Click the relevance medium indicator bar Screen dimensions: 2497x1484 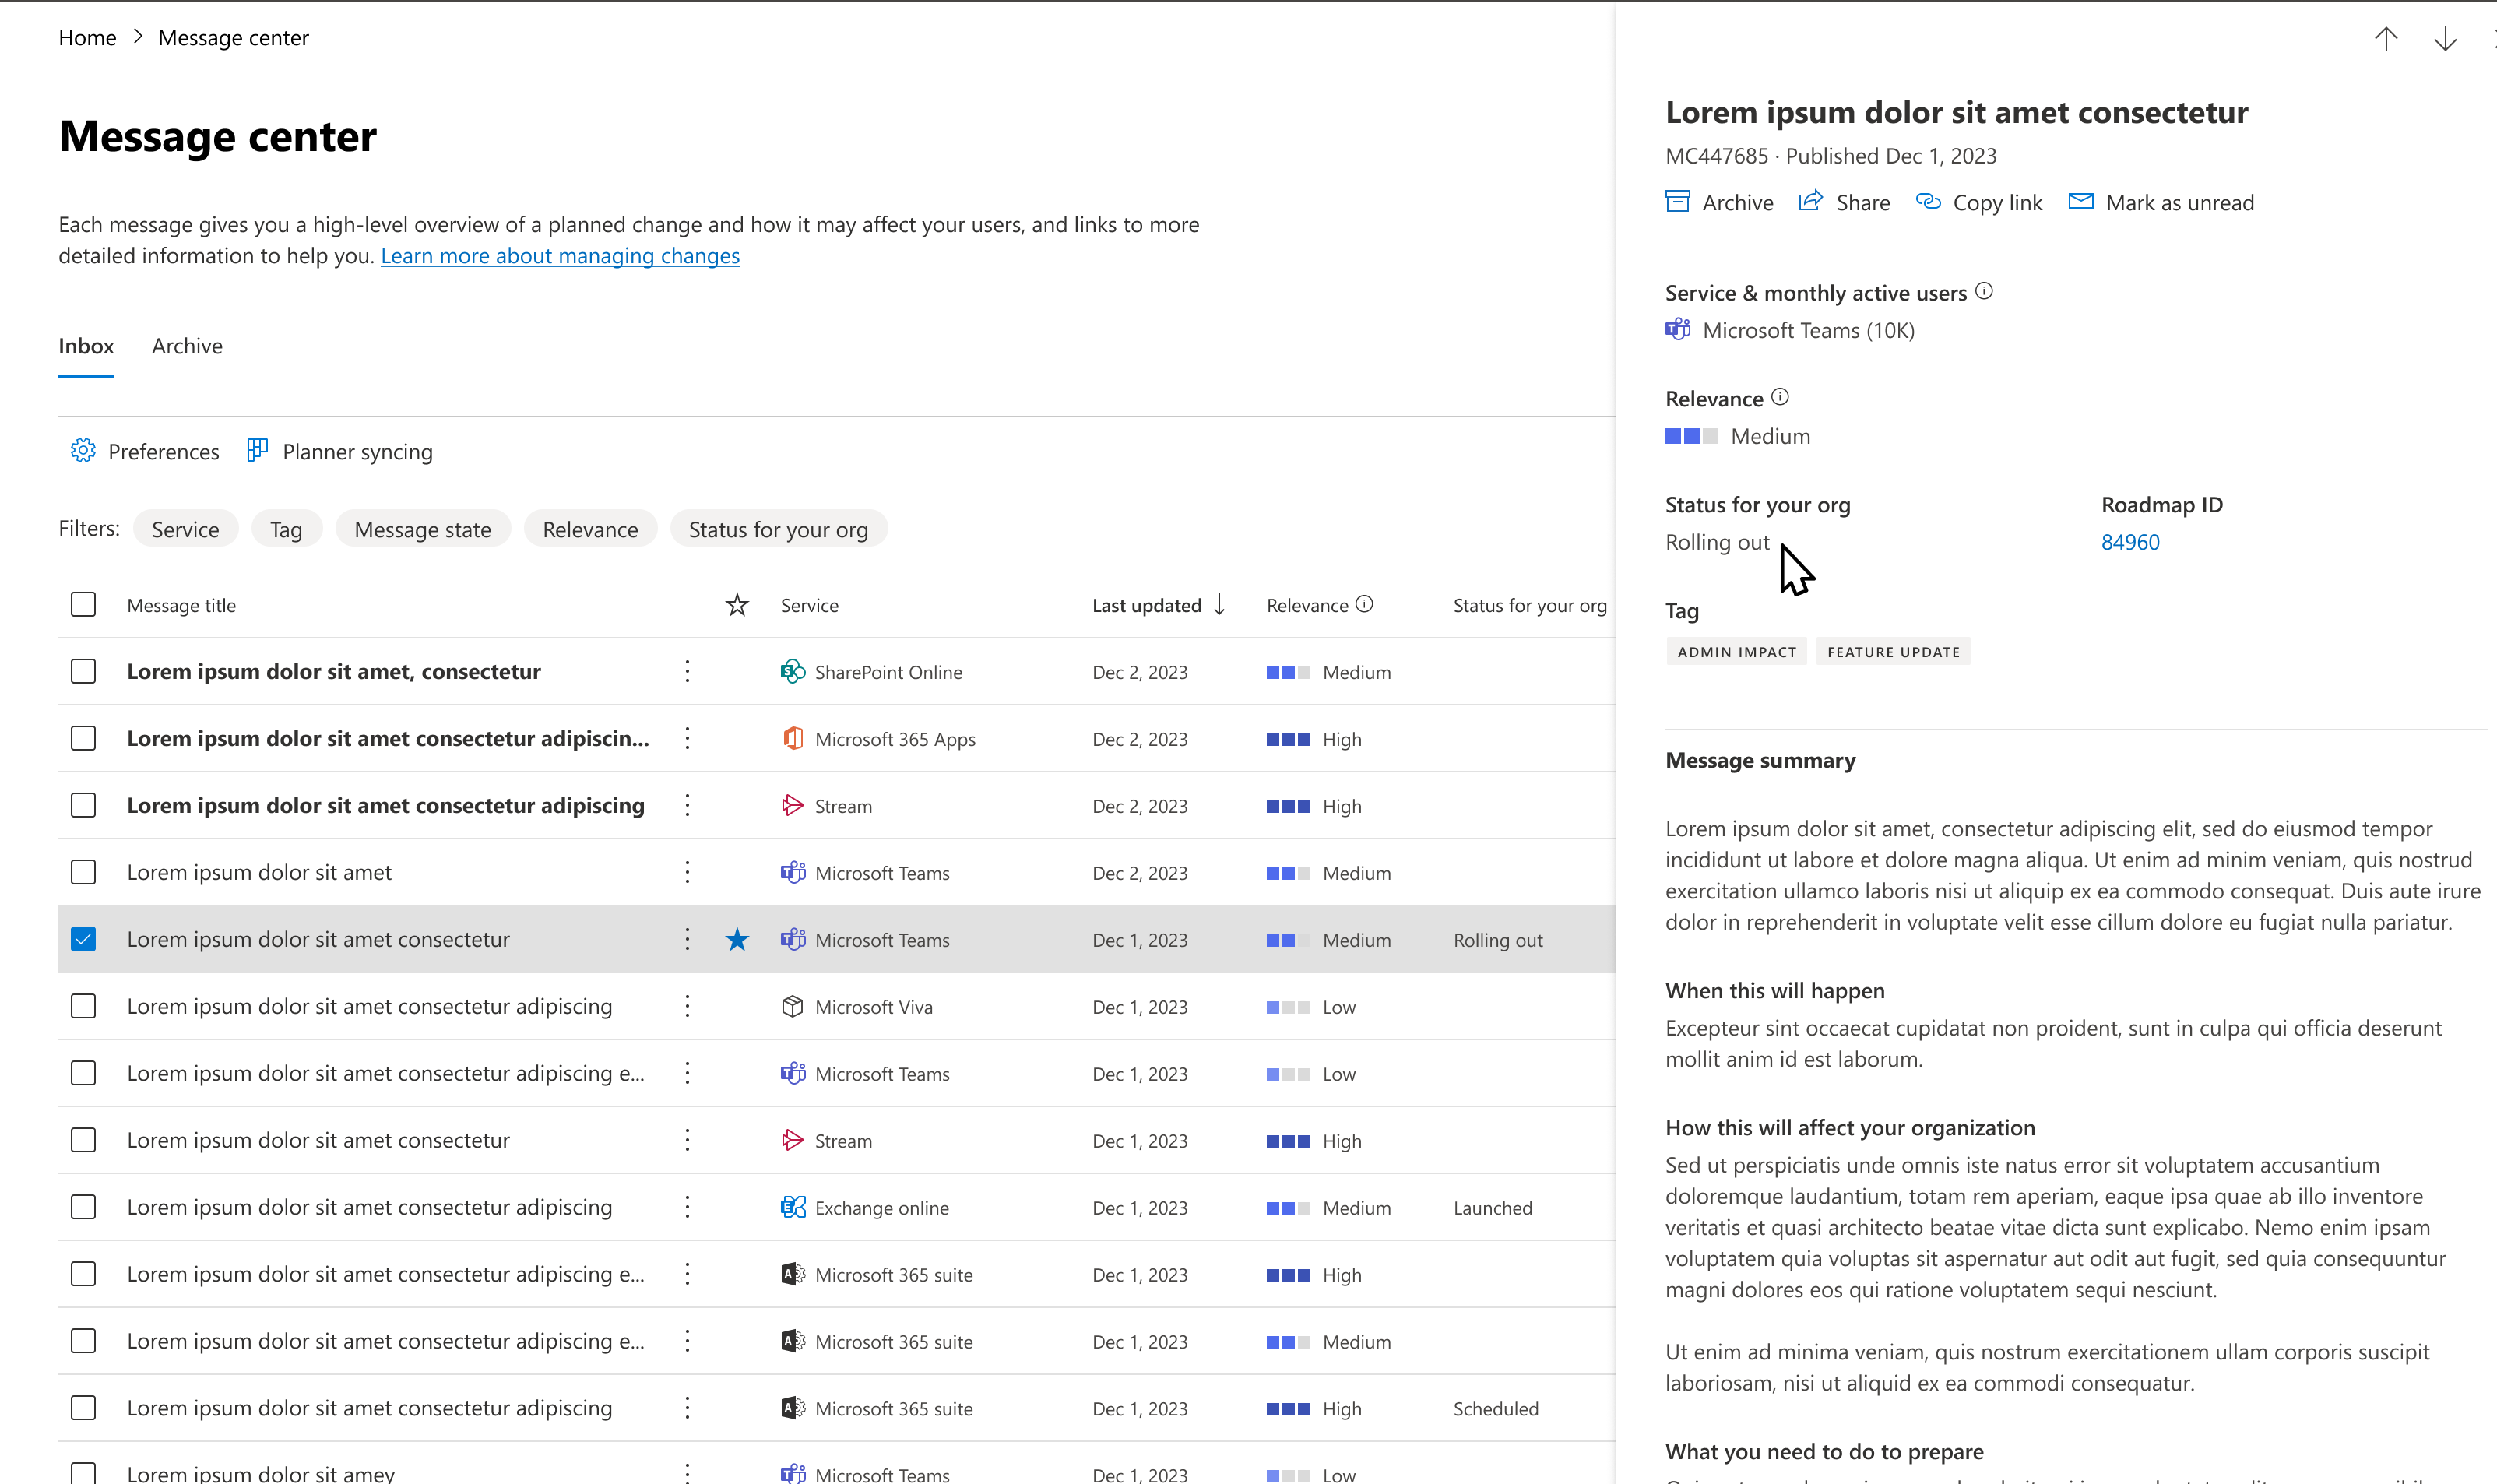click(1692, 436)
